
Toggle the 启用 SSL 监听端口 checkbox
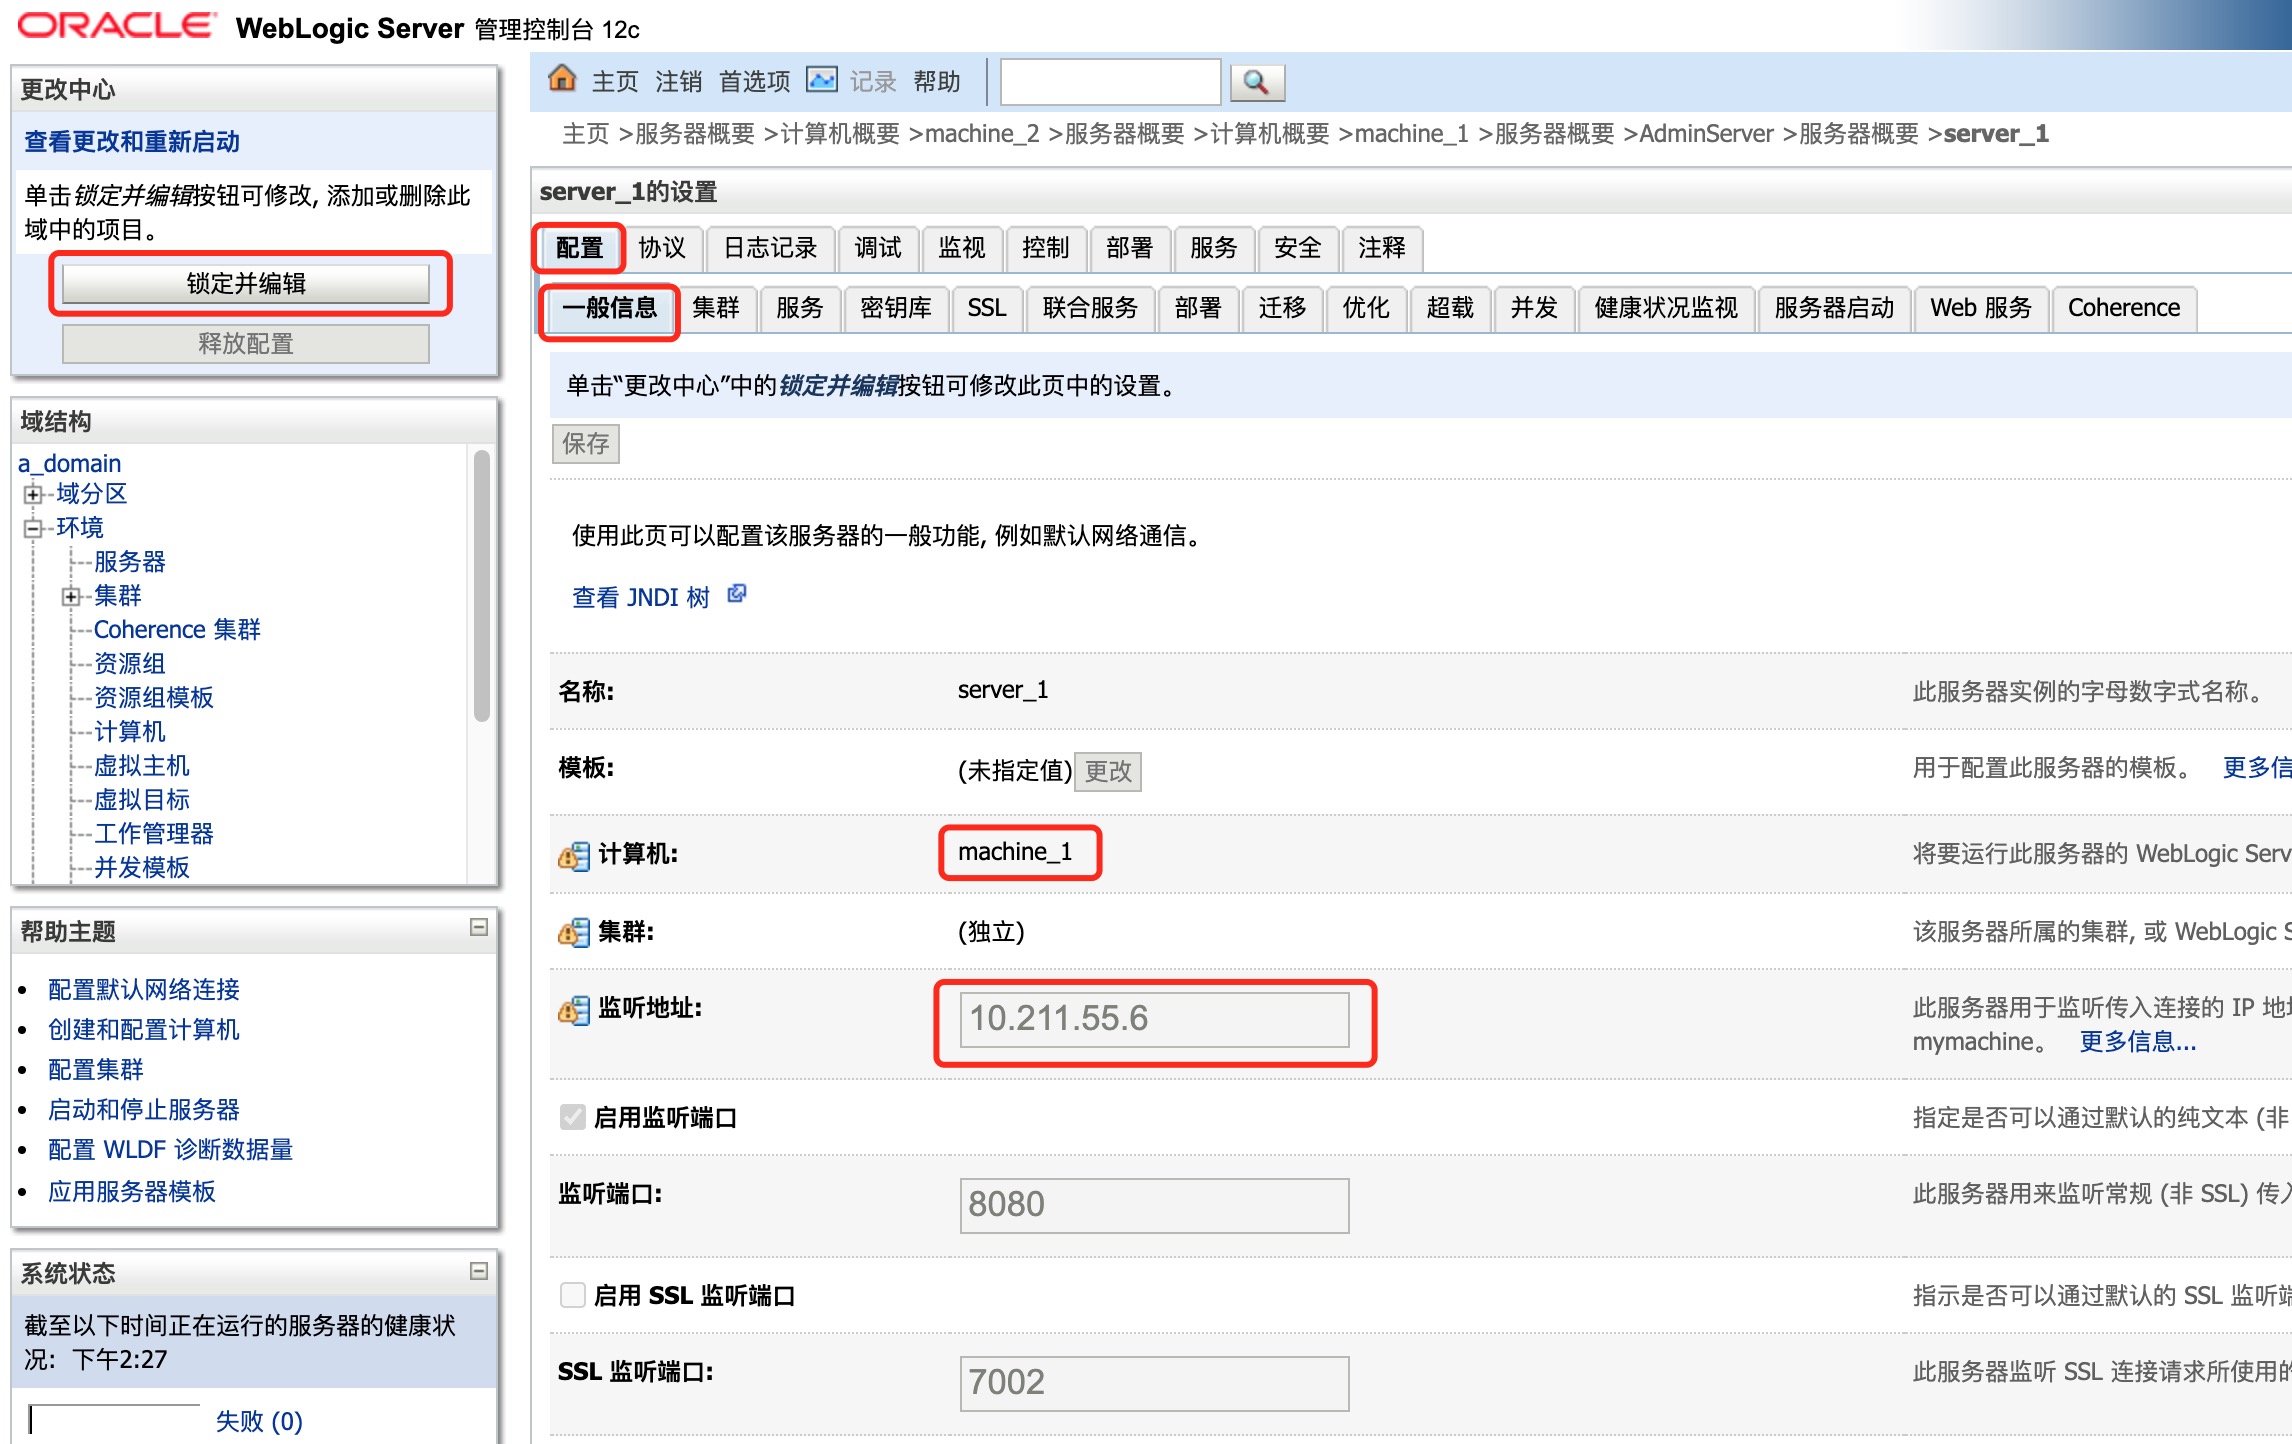pyautogui.click(x=573, y=1295)
